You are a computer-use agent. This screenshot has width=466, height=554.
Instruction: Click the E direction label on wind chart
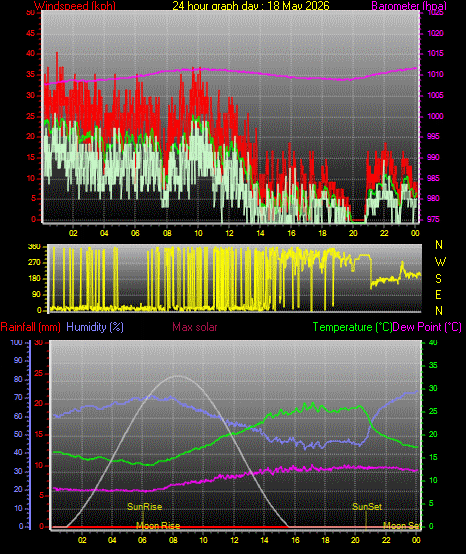click(x=438, y=295)
